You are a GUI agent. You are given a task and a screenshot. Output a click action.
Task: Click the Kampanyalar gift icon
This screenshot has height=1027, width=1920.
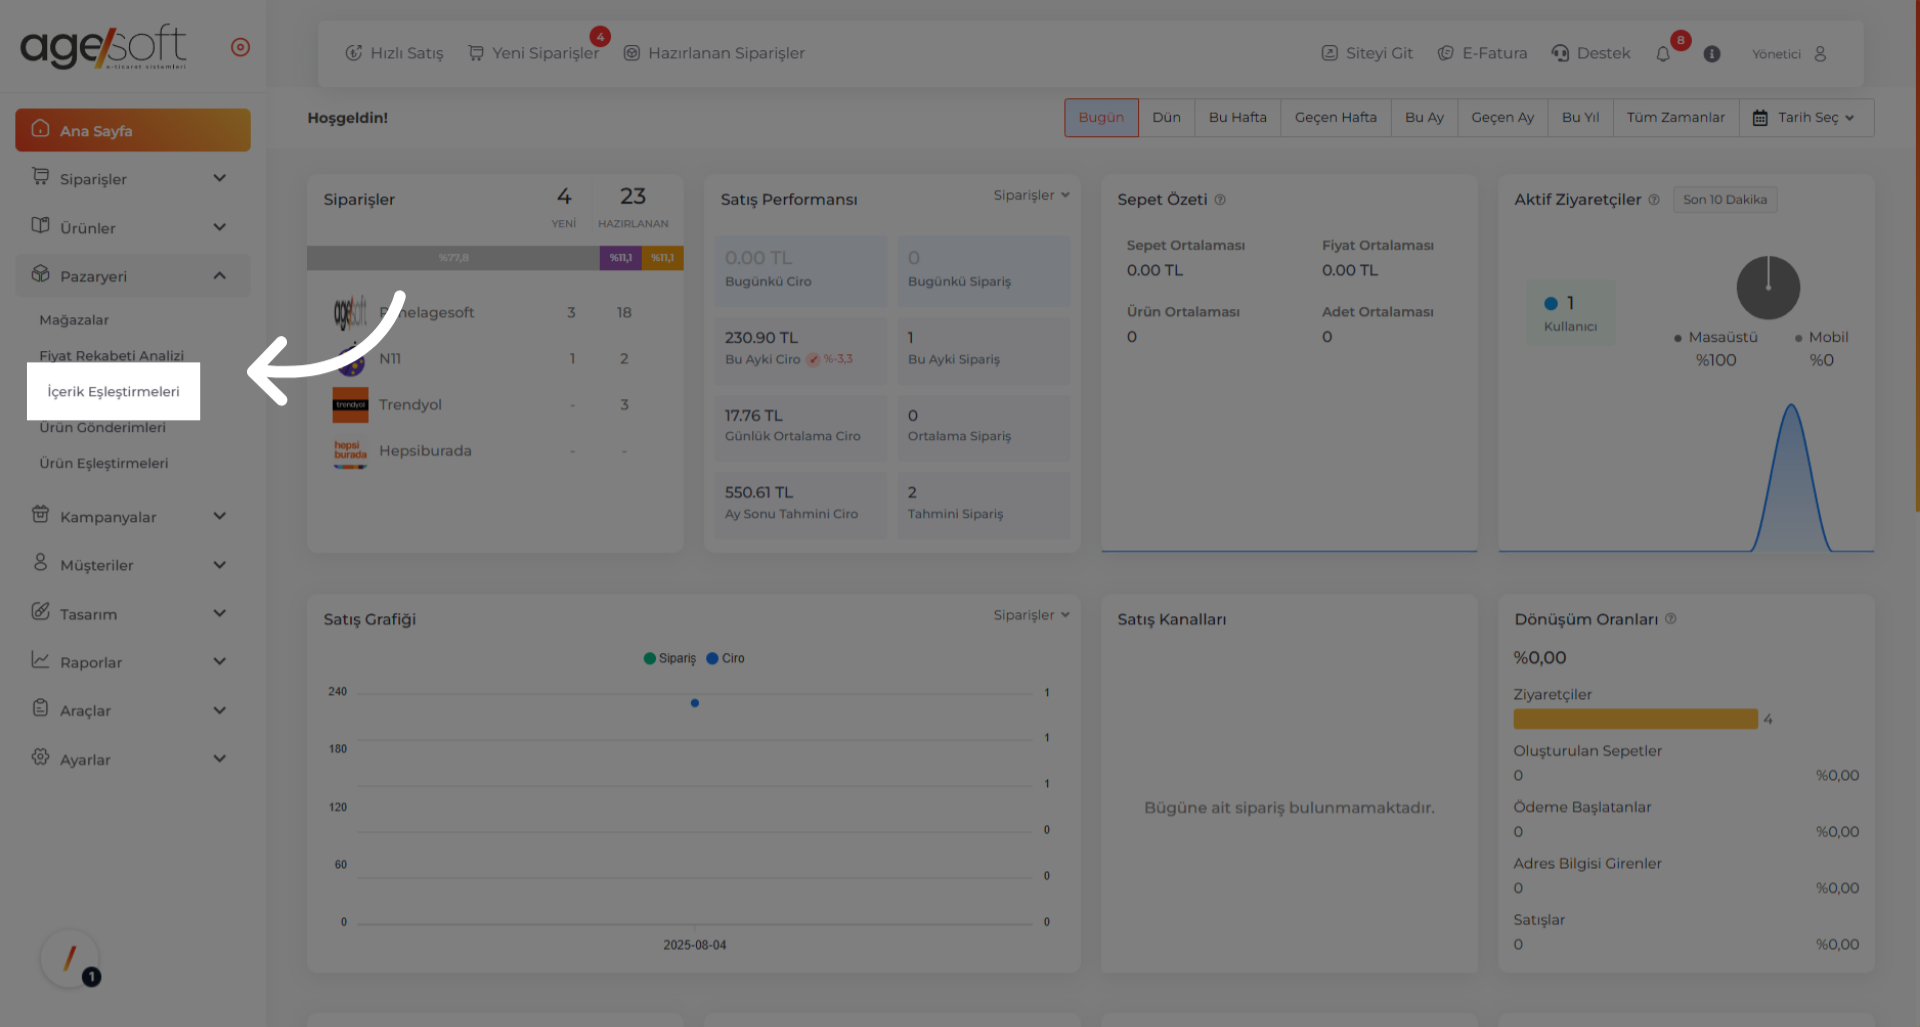40,514
